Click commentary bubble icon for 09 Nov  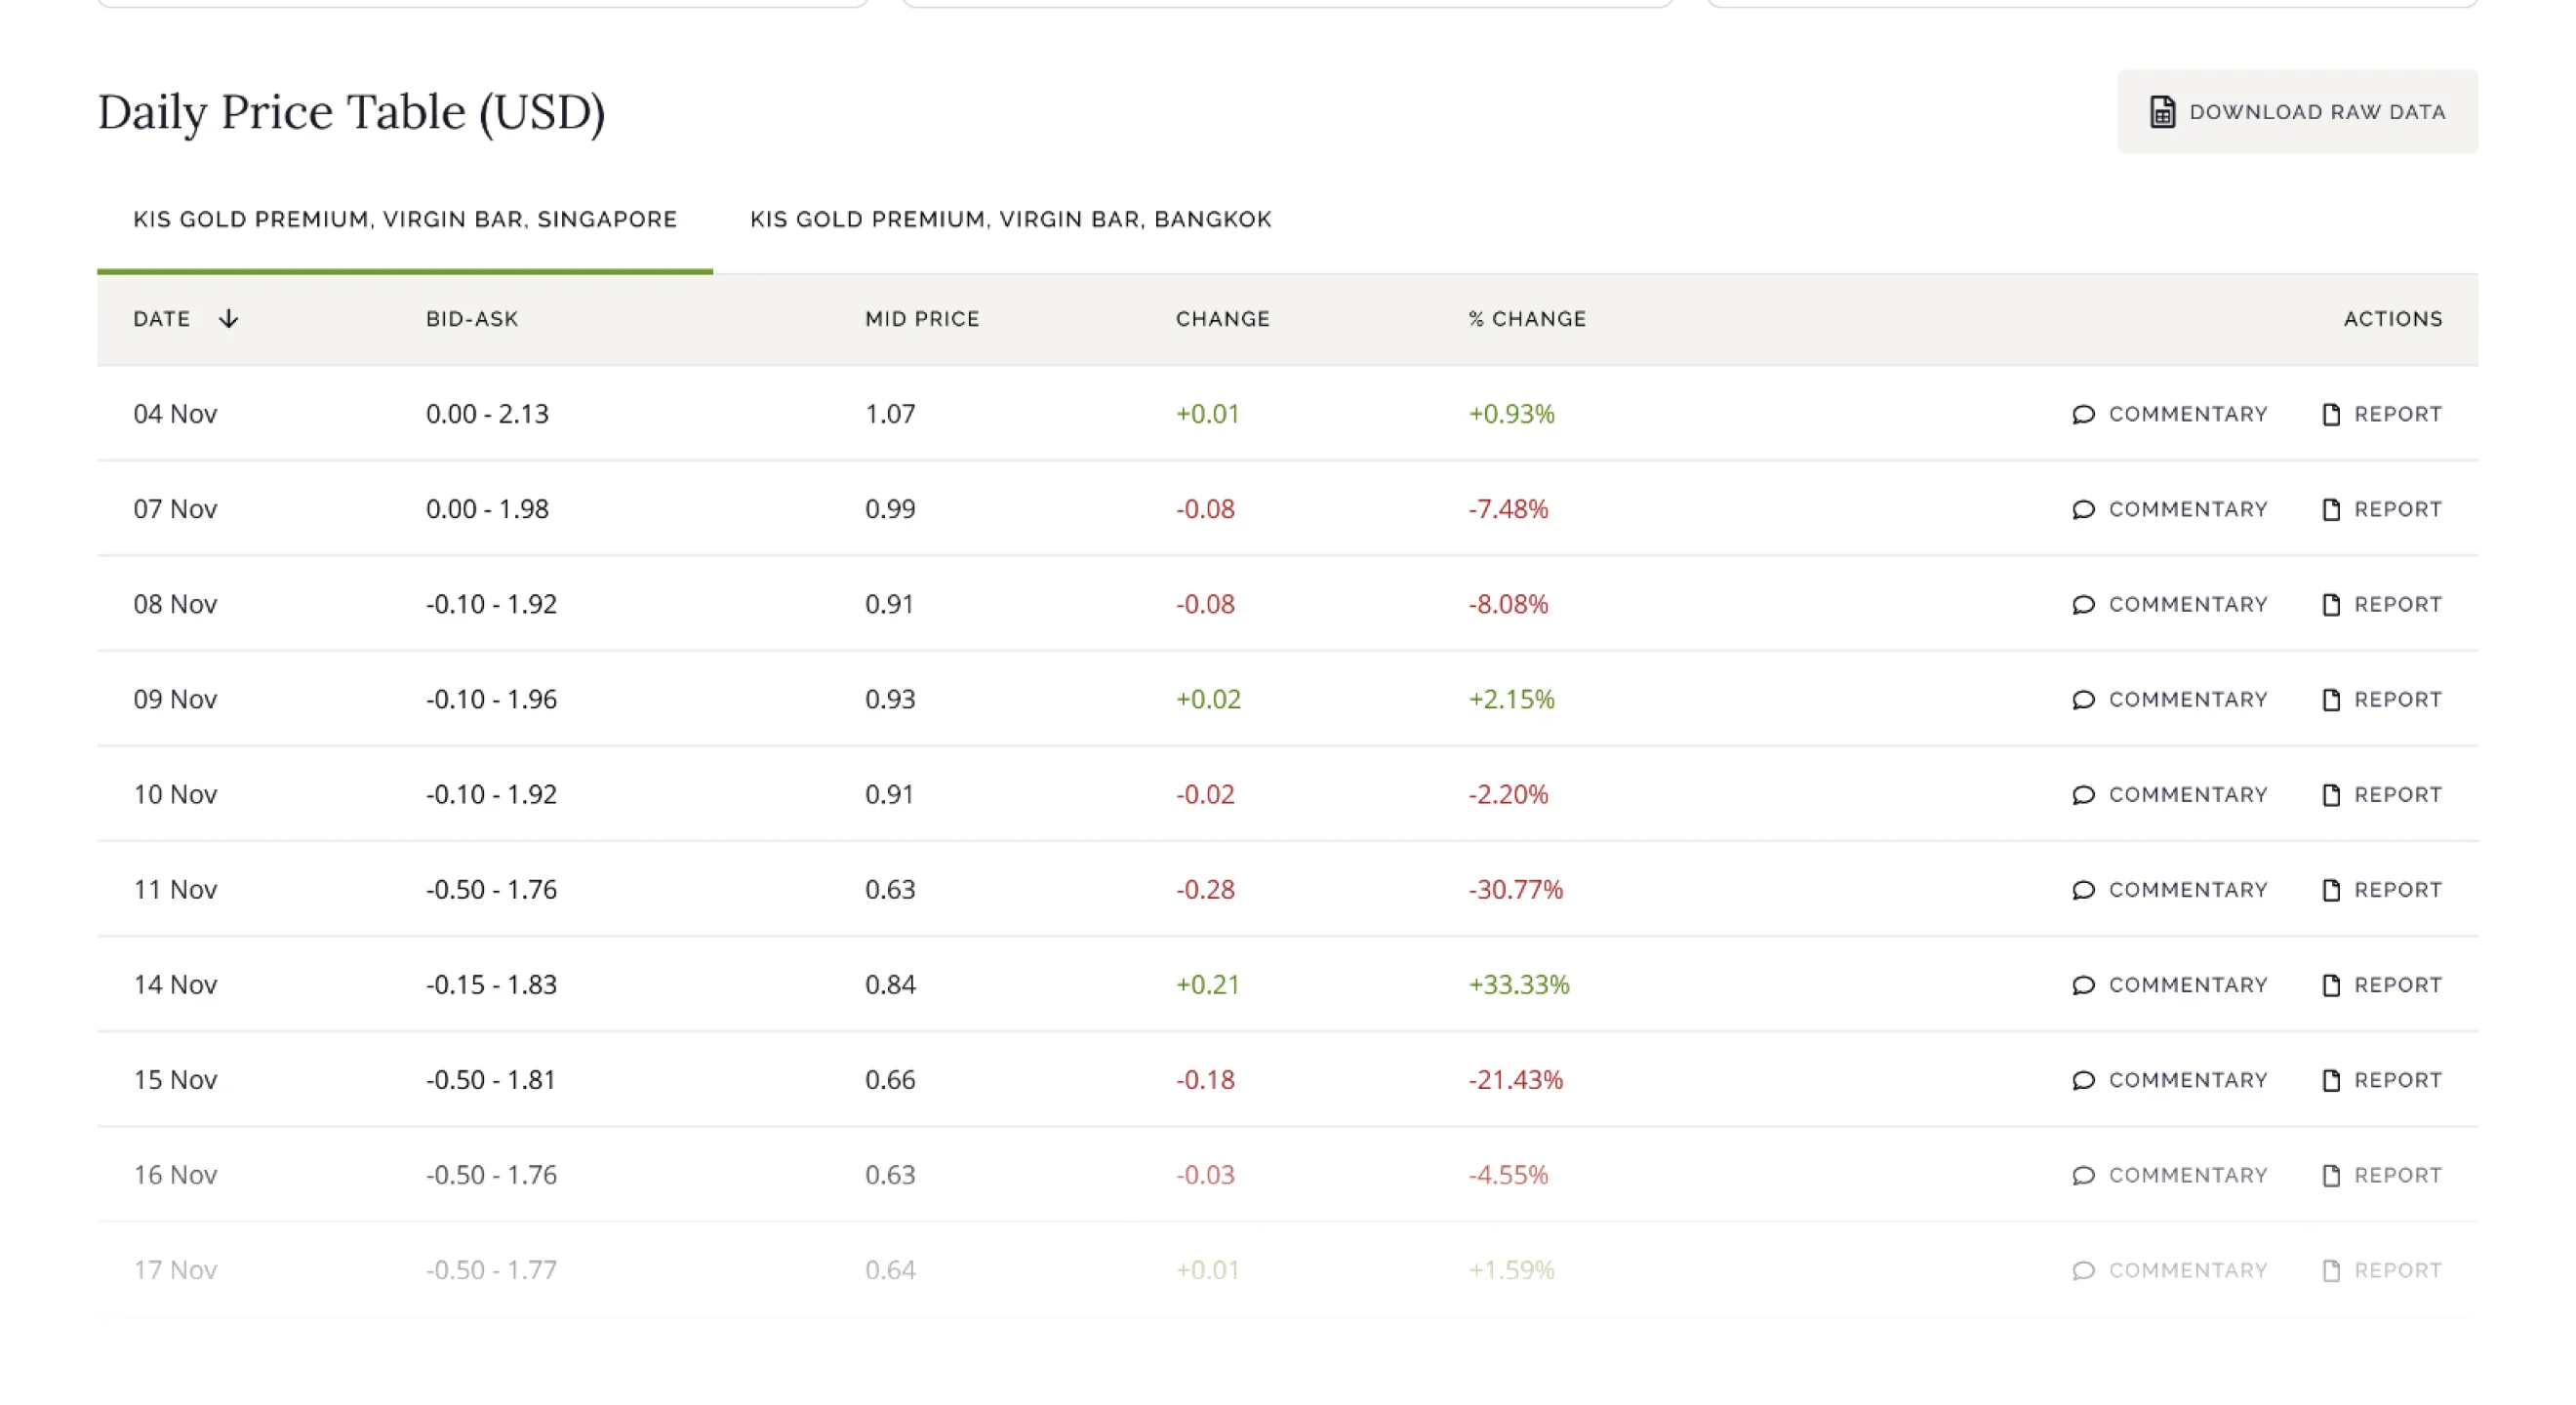(x=2083, y=700)
